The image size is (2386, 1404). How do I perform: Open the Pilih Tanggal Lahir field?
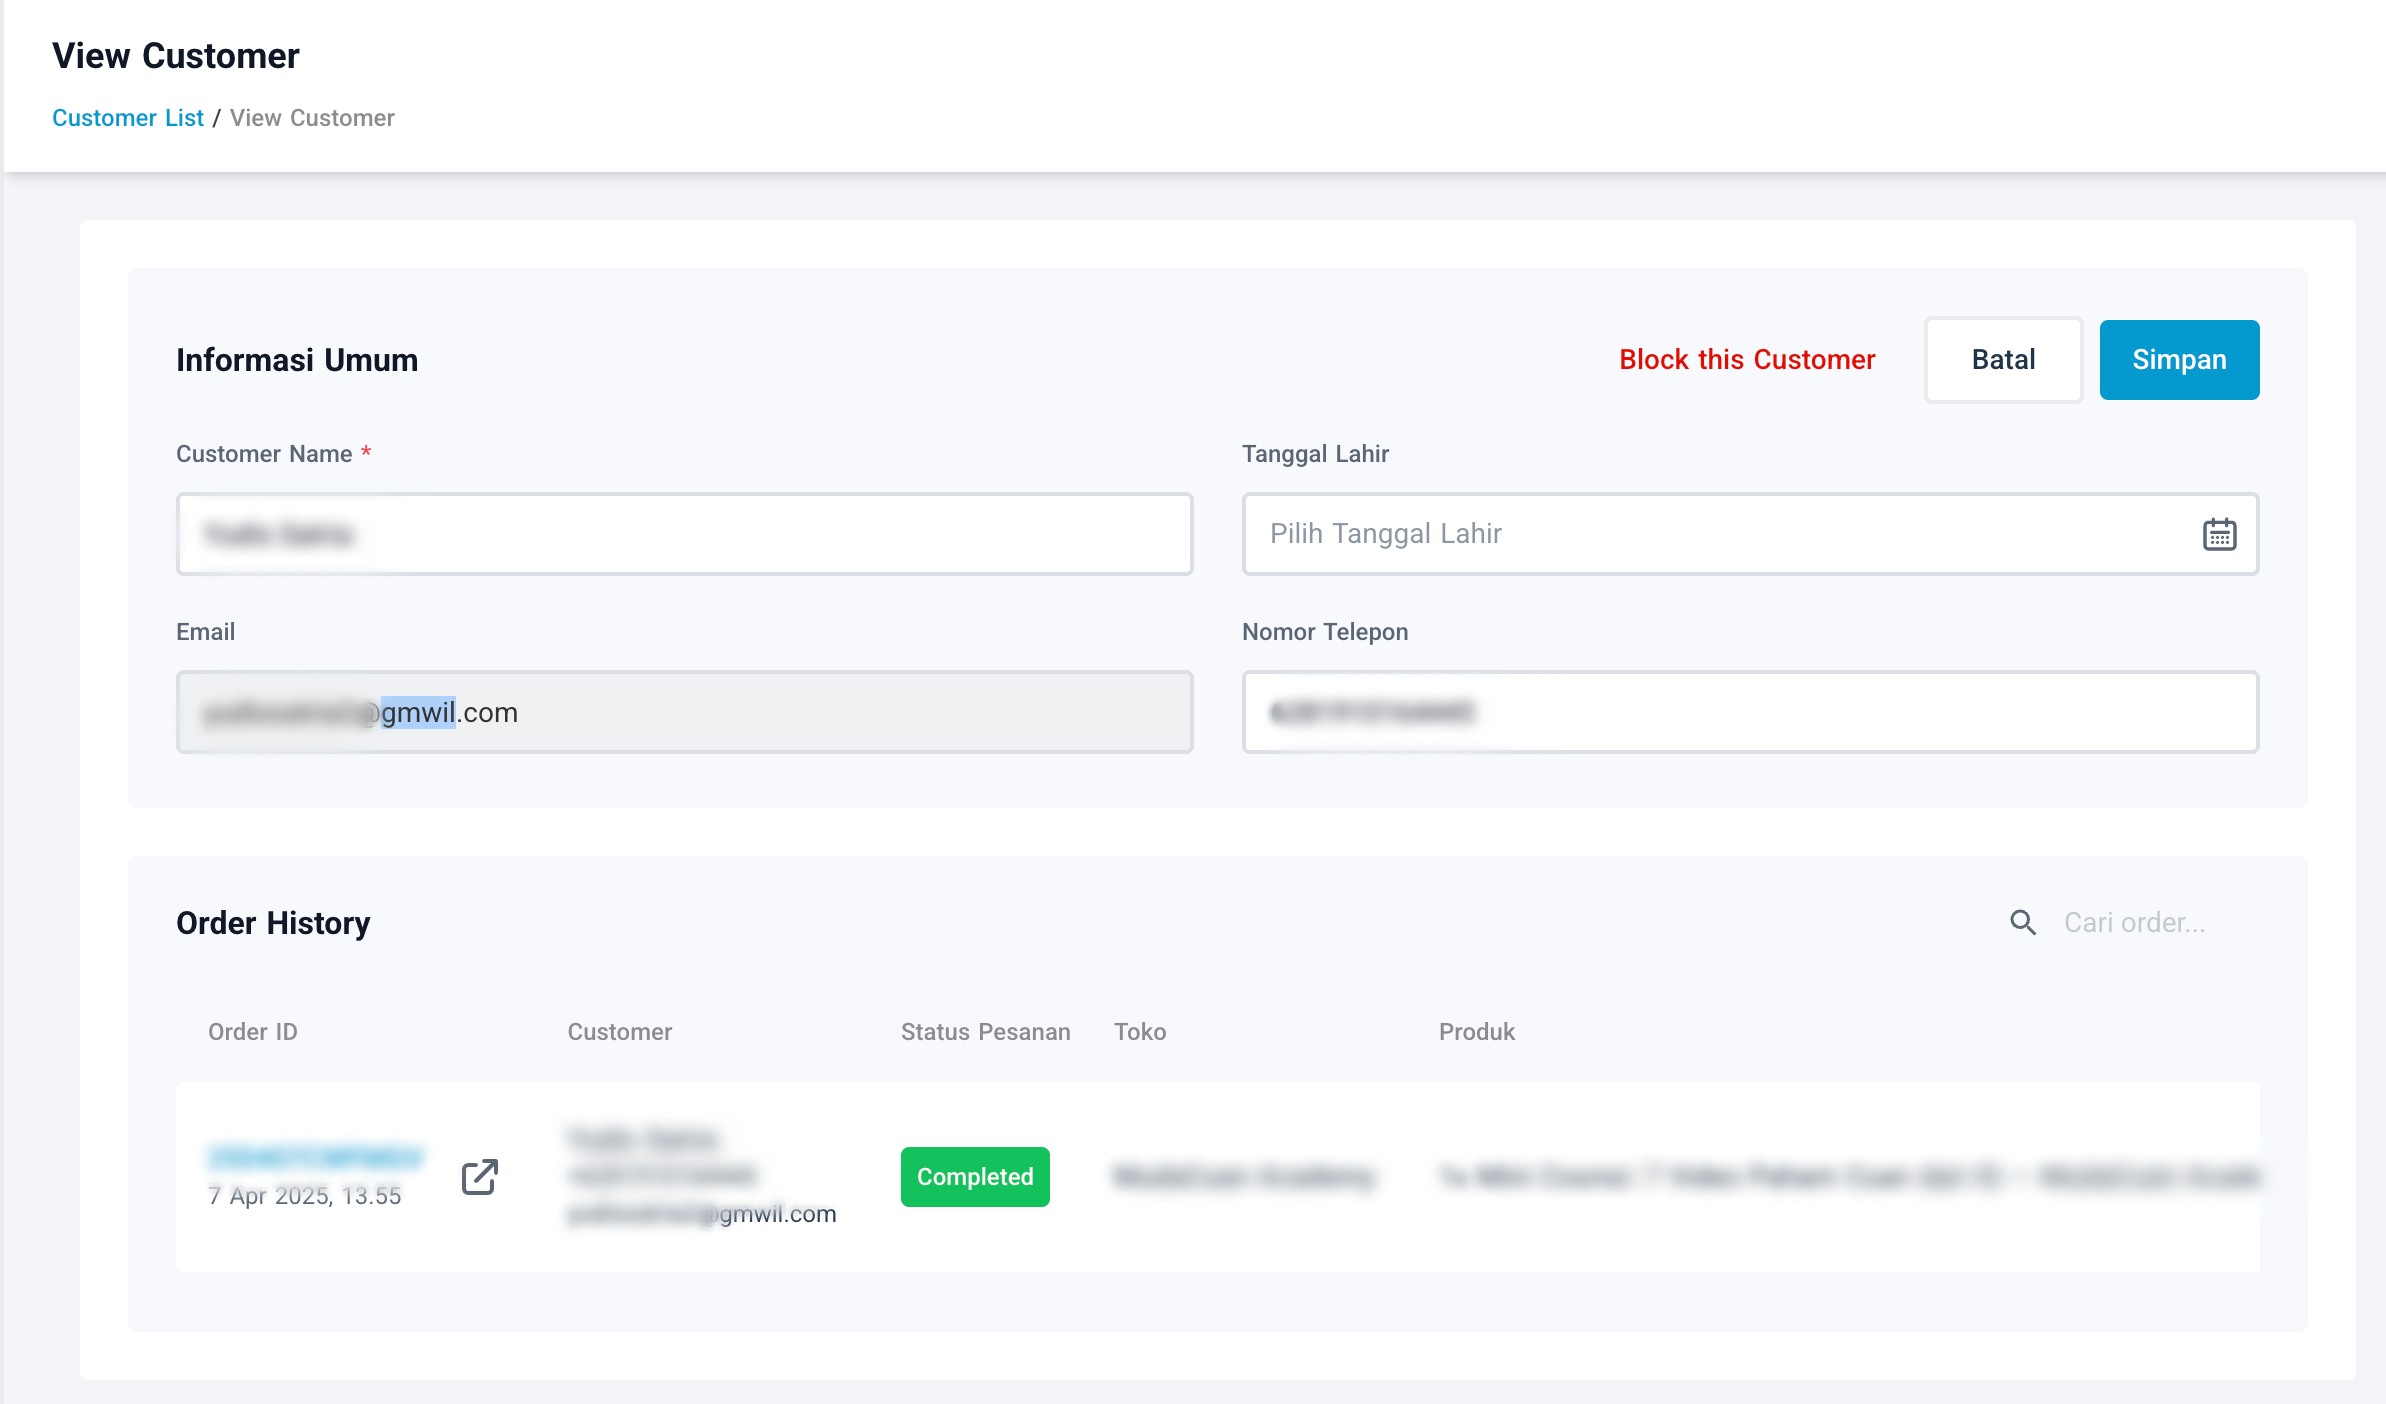(1700, 534)
